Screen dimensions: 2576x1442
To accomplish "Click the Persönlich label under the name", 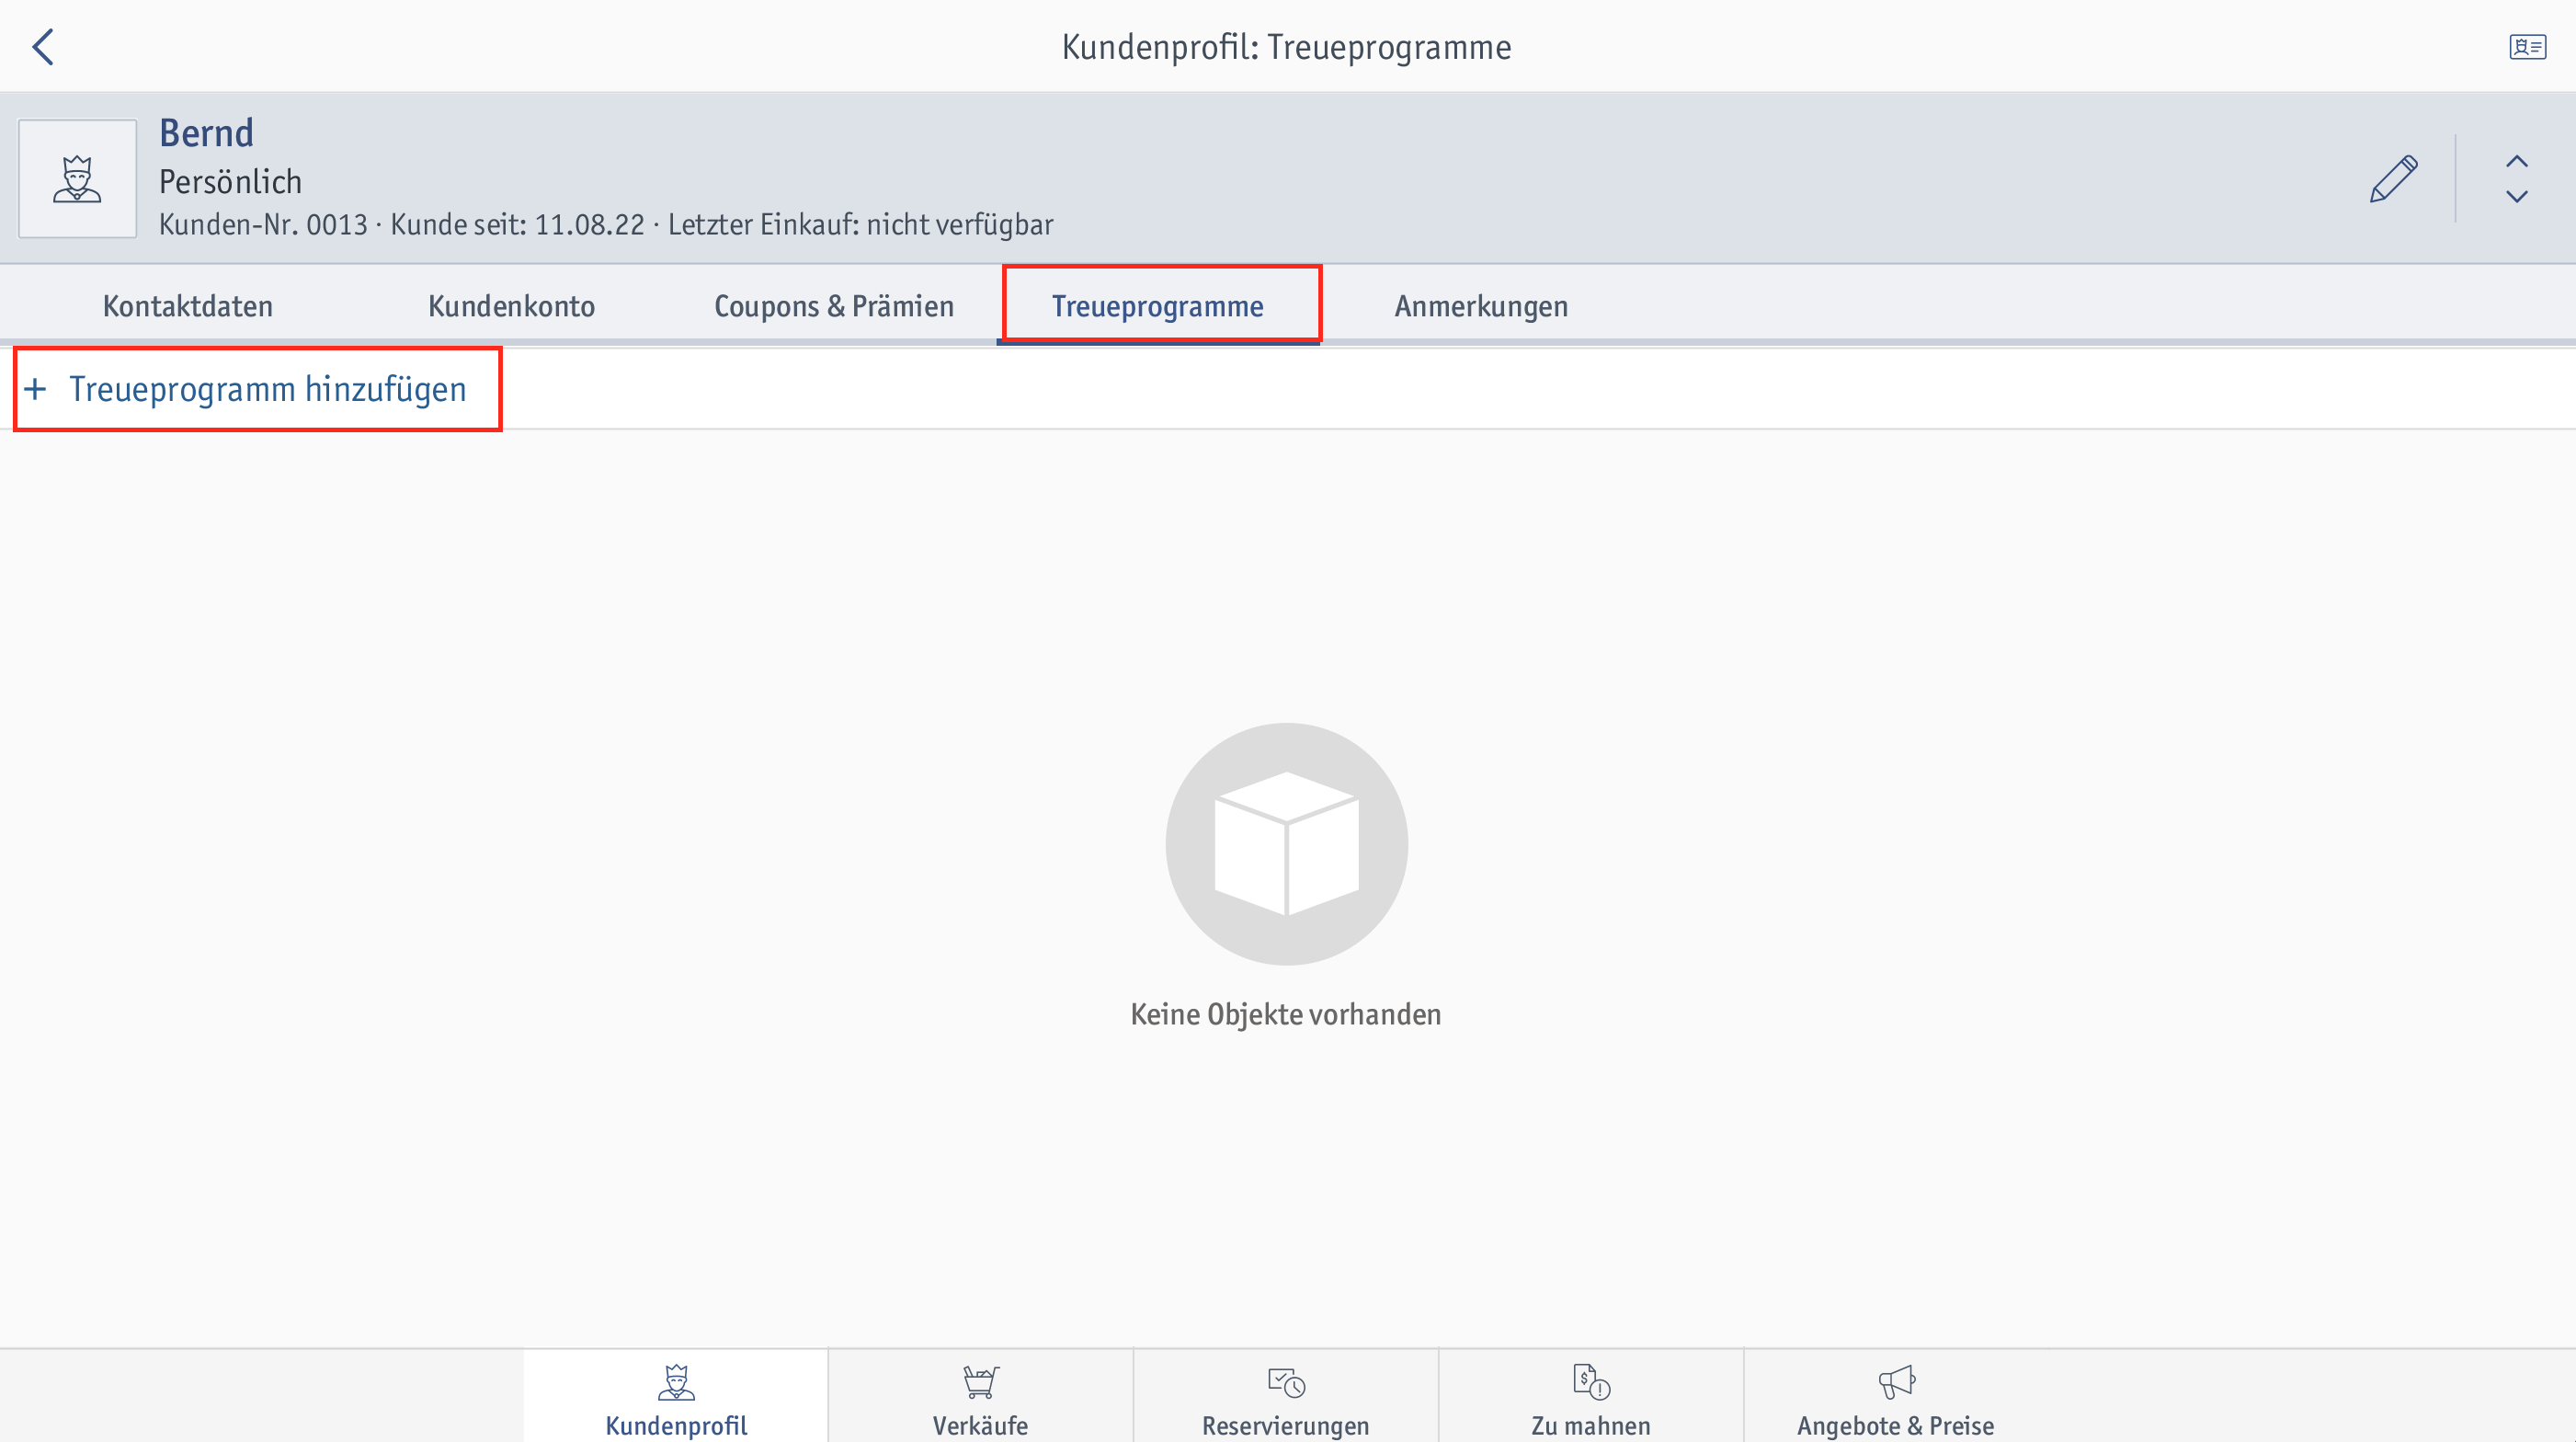I will coord(230,182).
